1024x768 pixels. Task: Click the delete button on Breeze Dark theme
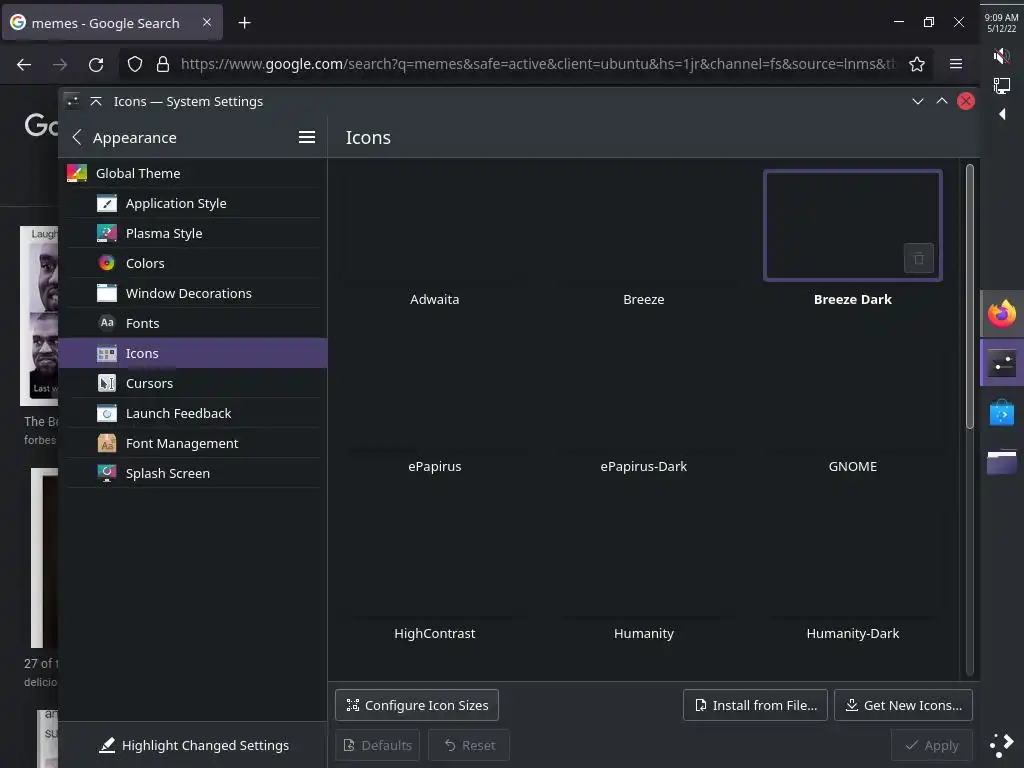coord(919,259)
